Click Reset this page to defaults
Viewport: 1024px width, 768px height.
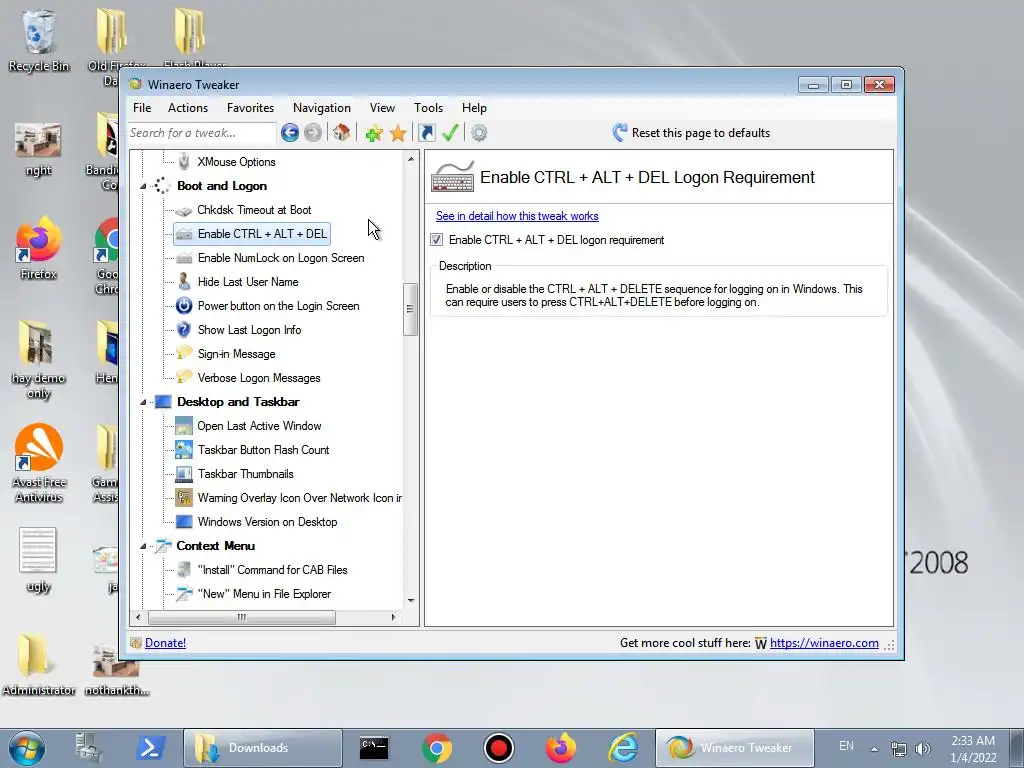[x=691, y=133]
